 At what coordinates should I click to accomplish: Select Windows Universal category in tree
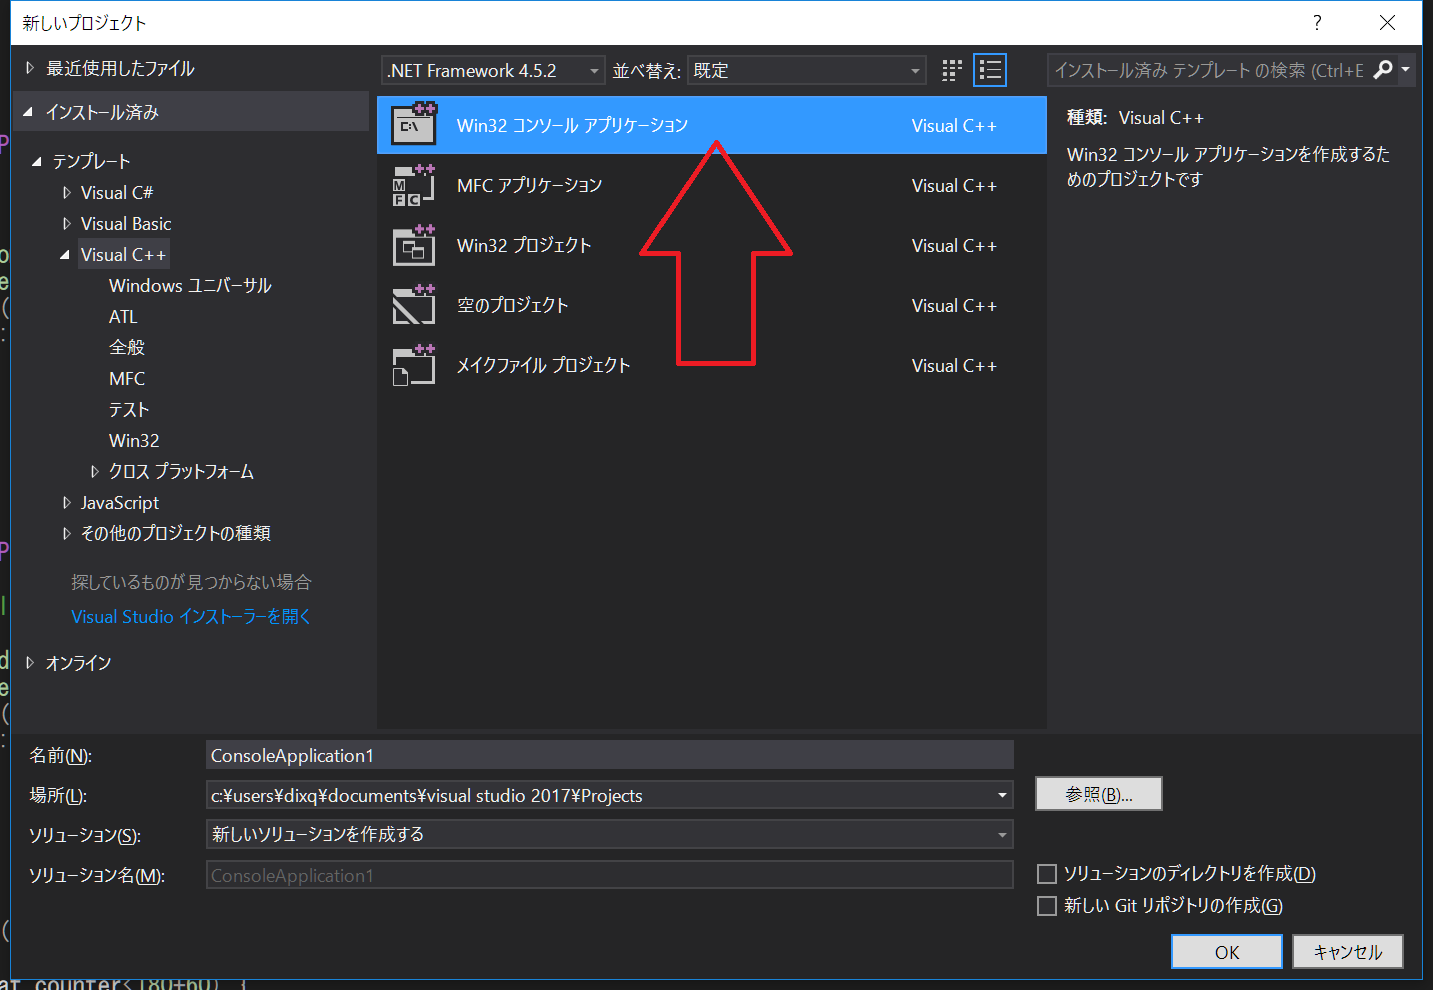[x=190, y=285]
